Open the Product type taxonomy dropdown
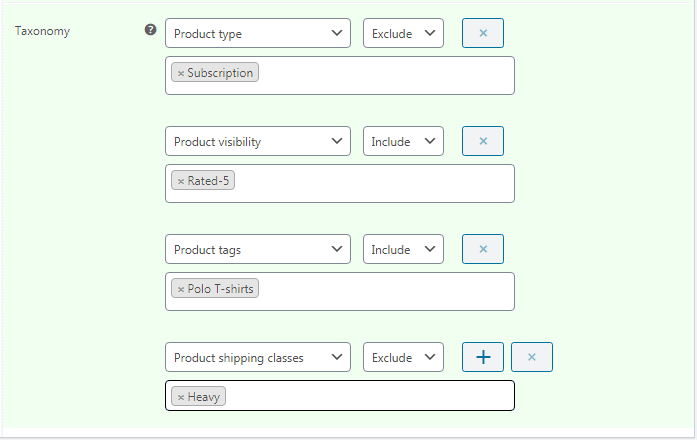 (x=257, y=33)
